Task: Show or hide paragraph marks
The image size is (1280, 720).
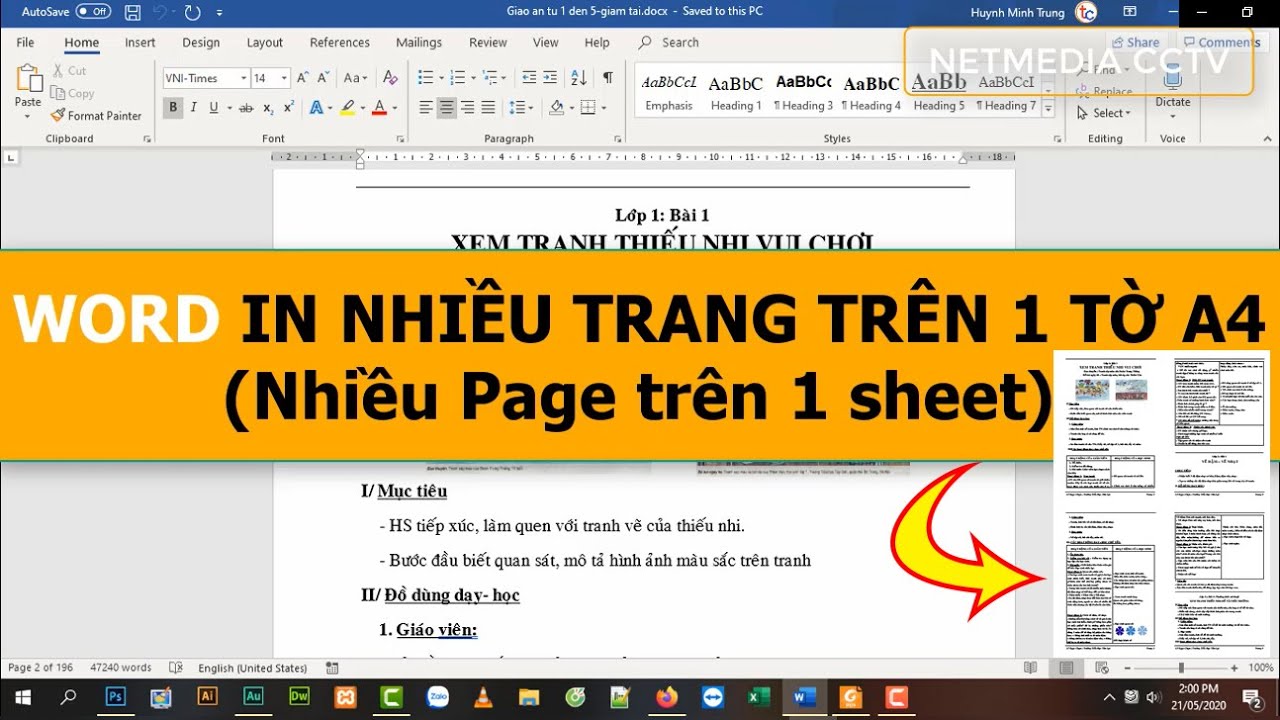Action: [x=608, y=78]
